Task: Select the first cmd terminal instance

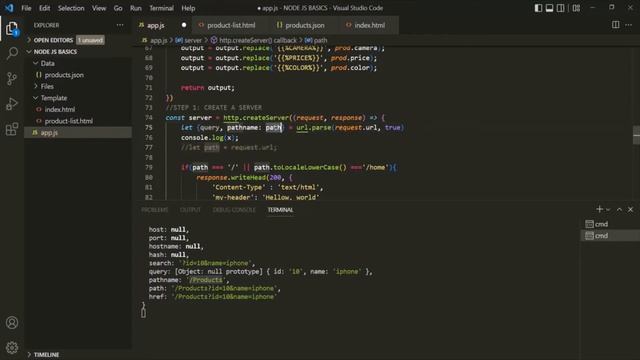Action: coord(610,224)
